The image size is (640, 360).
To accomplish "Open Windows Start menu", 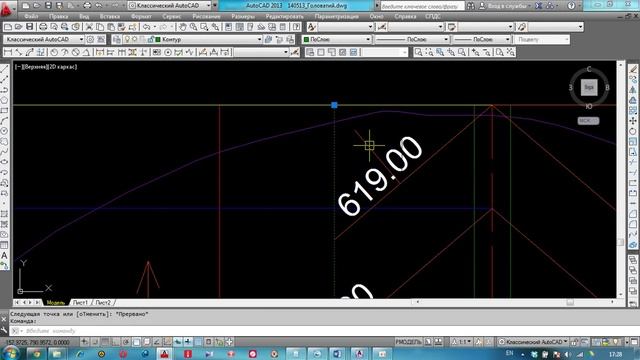I will pyautogui.click(x=10, y=353).
